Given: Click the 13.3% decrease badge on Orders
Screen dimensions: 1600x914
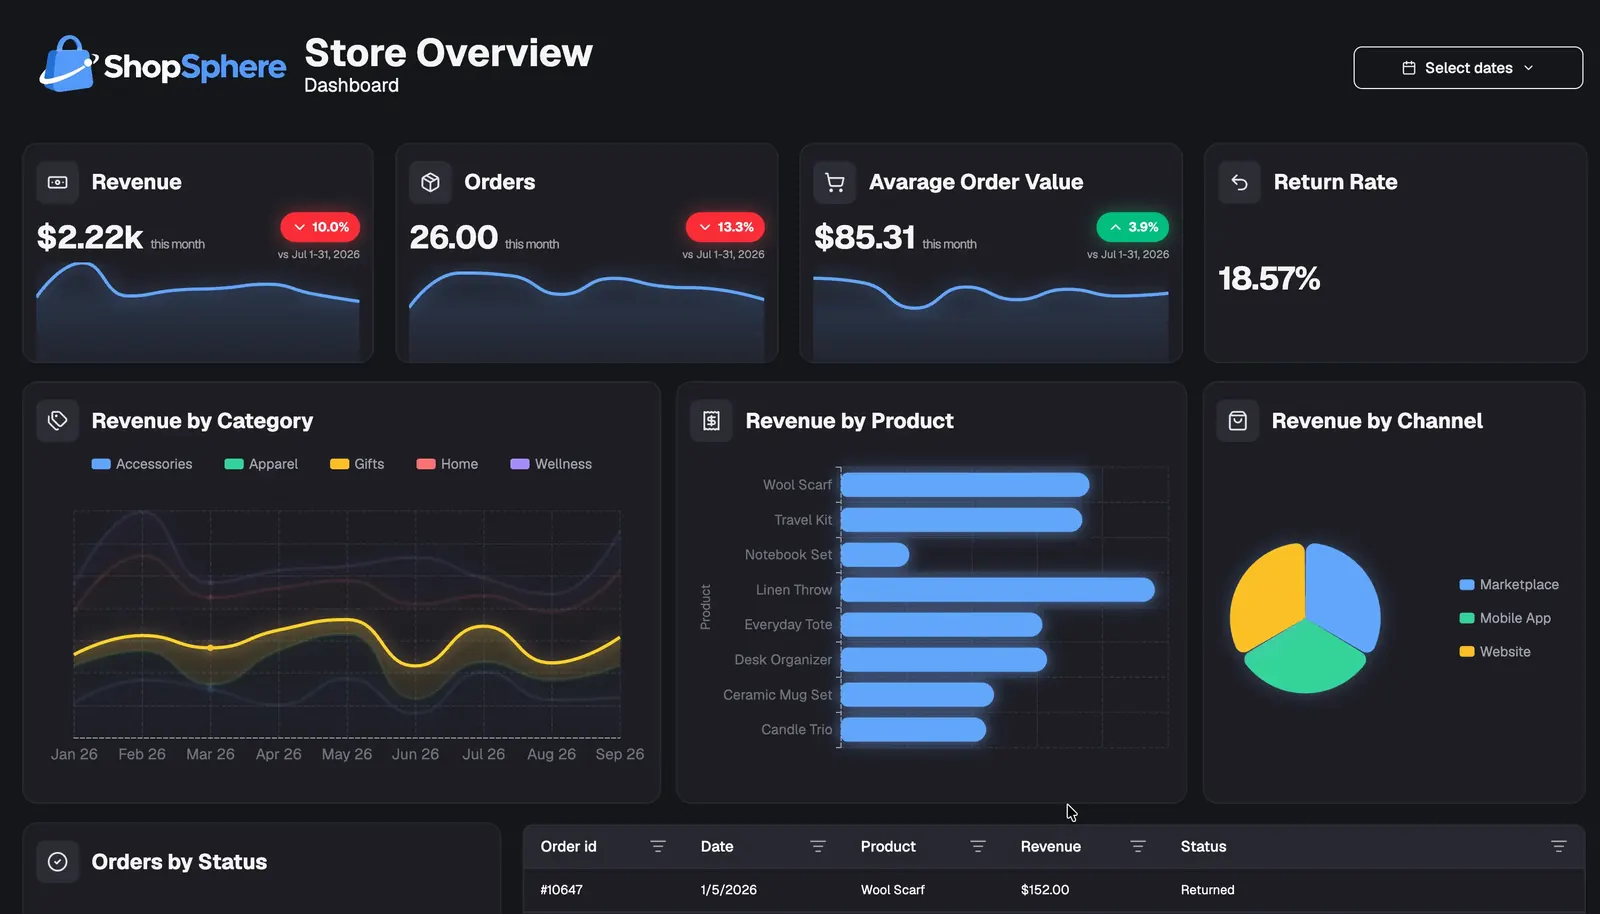Looking at the screenshot, I should [725, 227].
